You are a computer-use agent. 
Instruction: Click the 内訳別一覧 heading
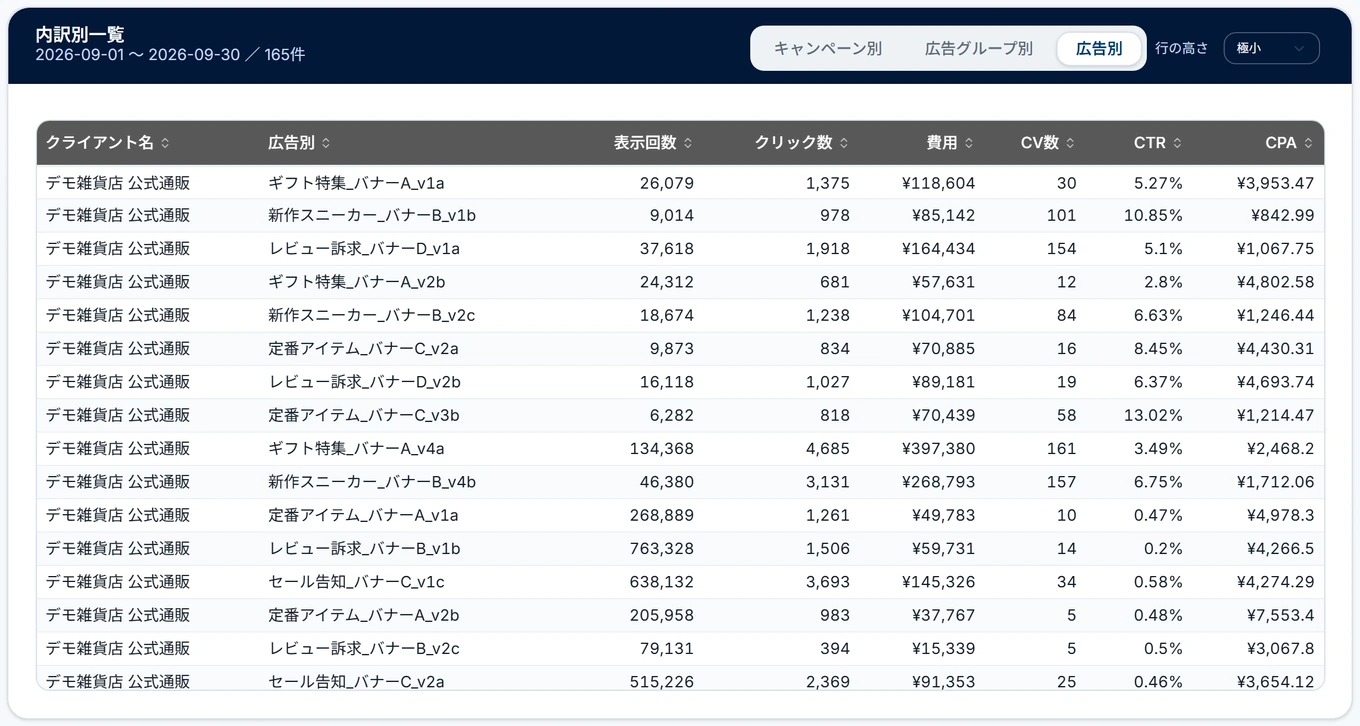[80, 34]
